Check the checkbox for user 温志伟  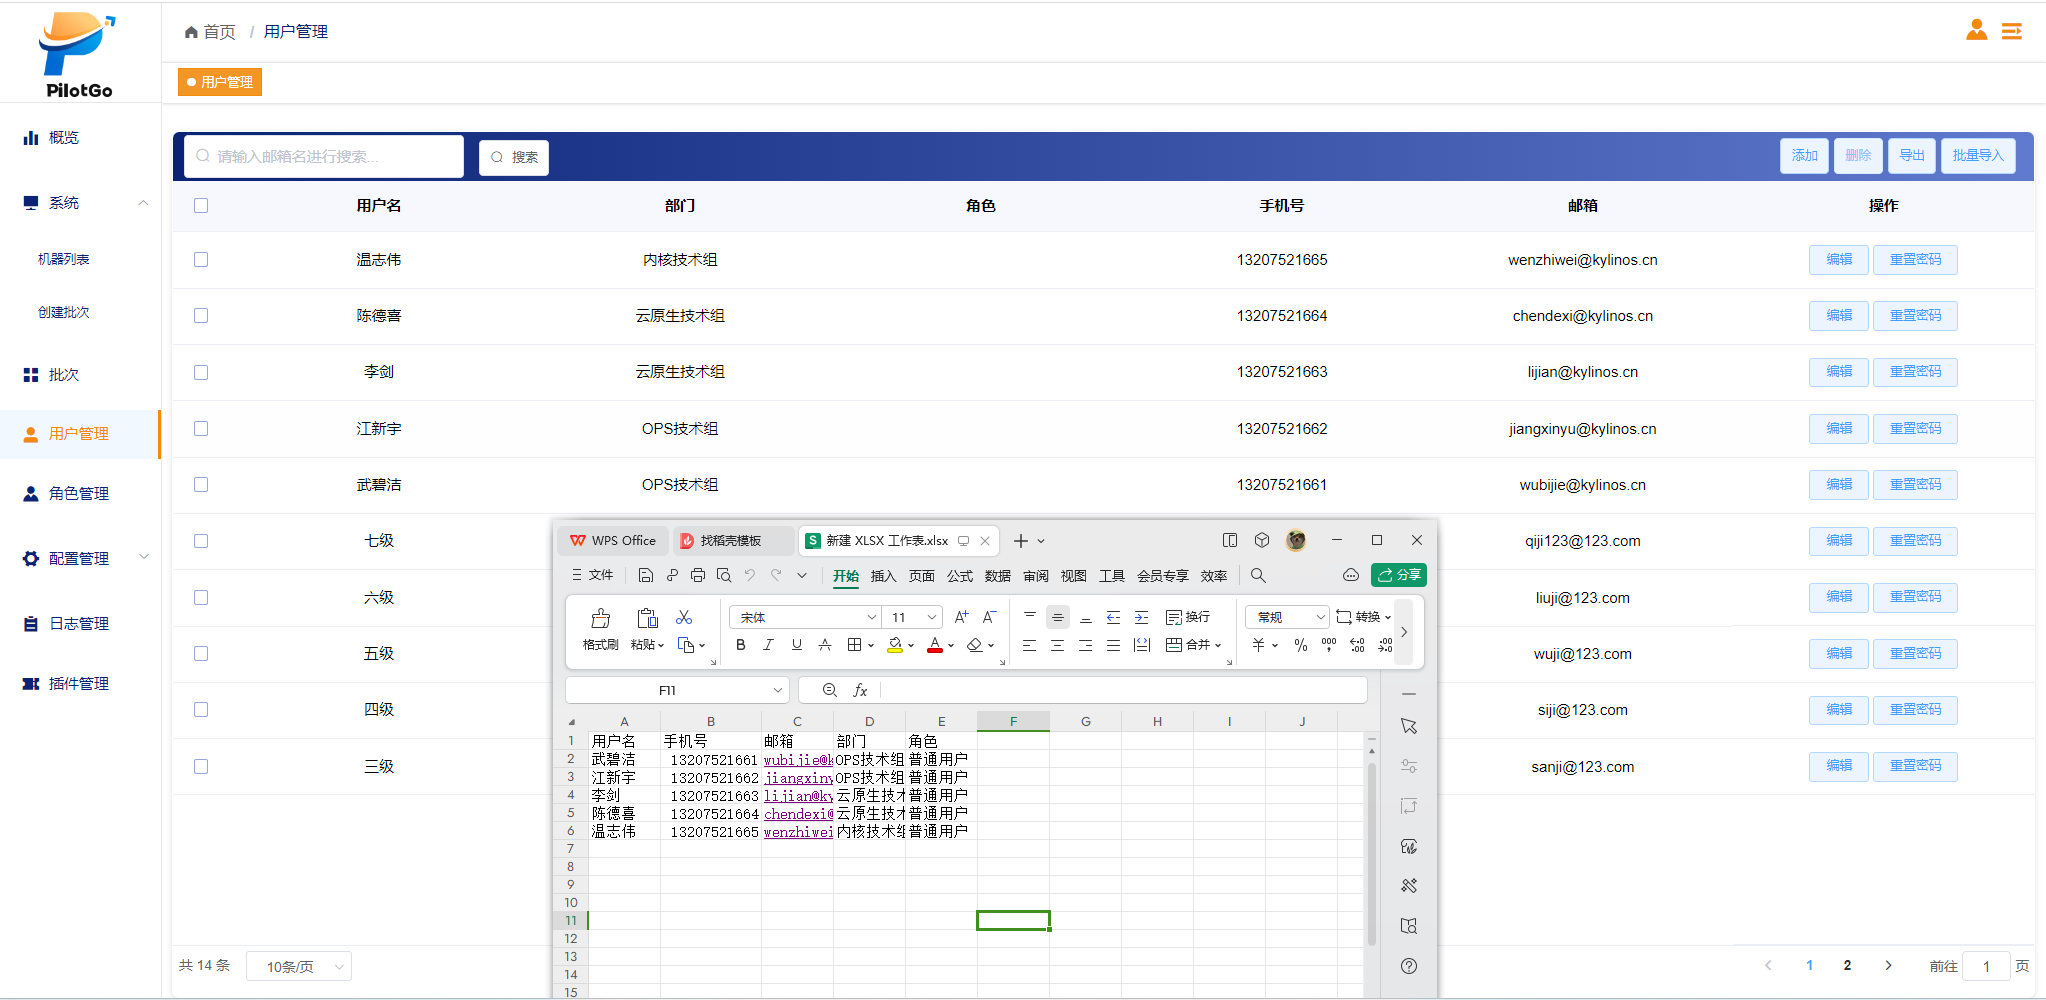click(201, 260)
